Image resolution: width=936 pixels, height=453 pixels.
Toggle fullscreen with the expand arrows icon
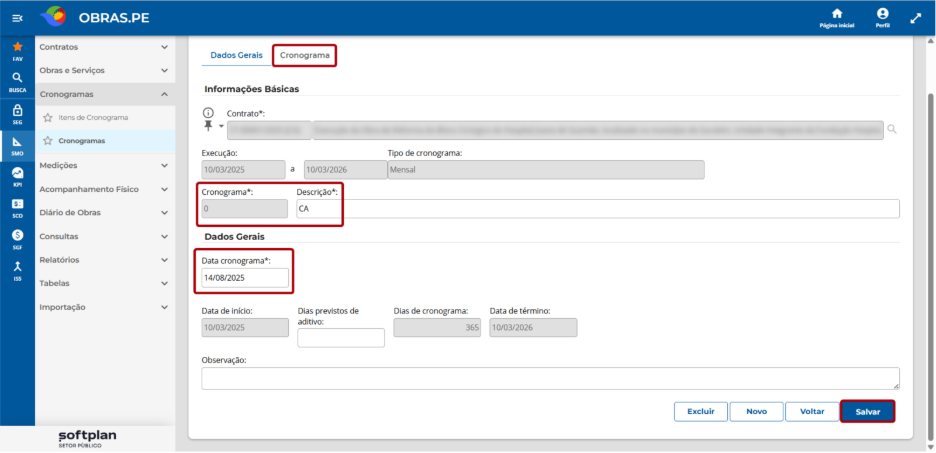click(x=916, y=19)
